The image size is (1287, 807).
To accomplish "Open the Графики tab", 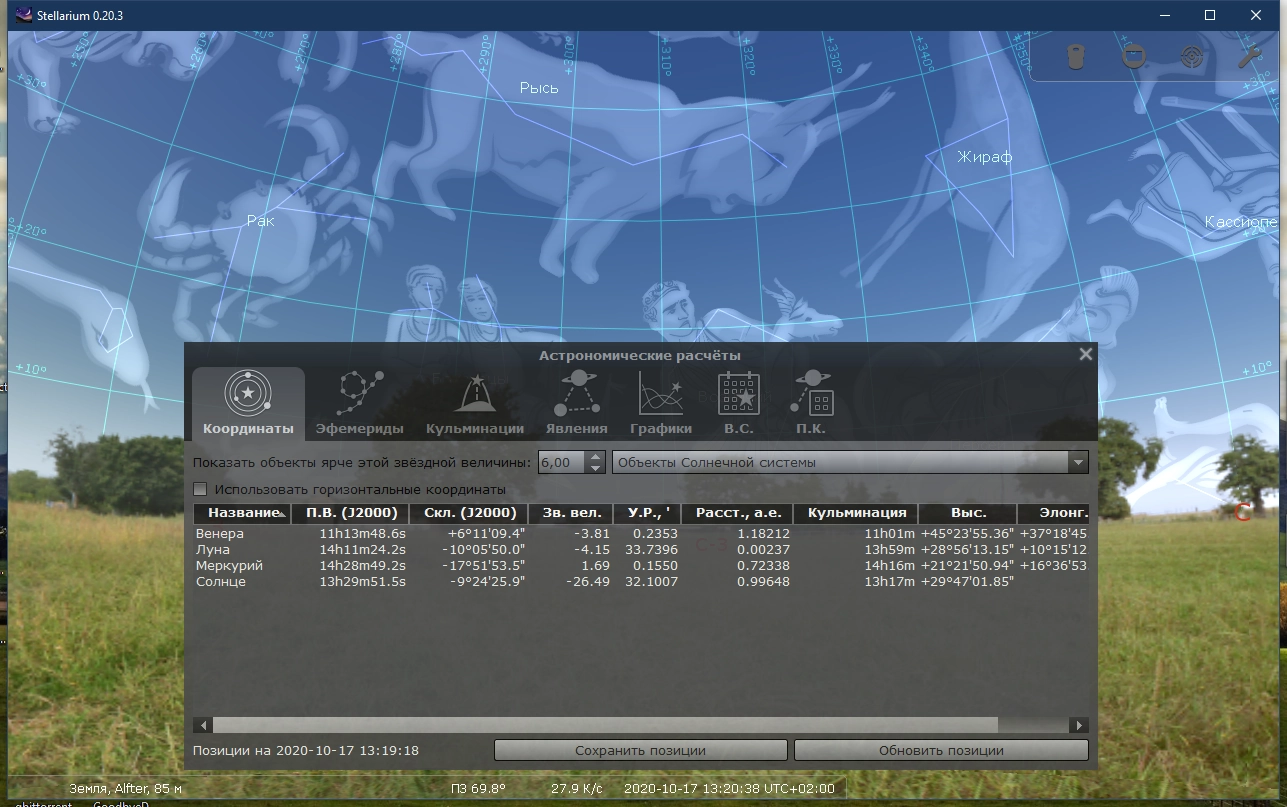I will pos(661,404).
